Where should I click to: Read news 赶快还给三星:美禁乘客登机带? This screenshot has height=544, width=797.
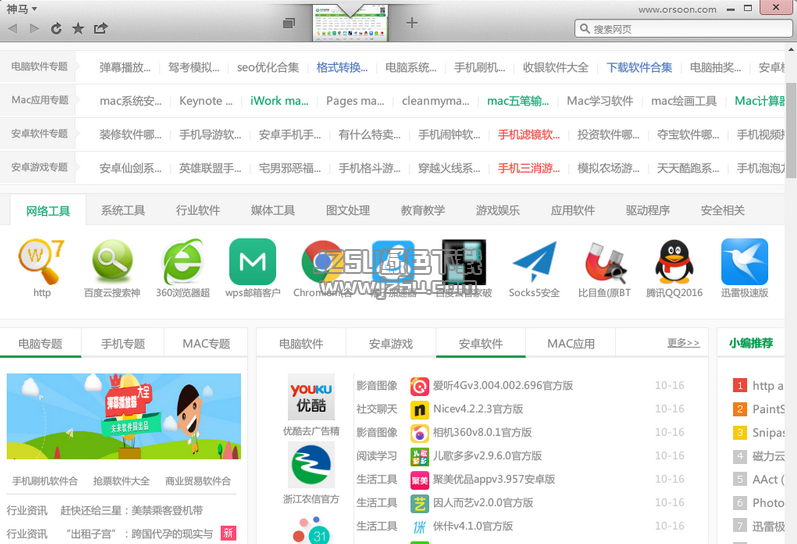(132, 510)
